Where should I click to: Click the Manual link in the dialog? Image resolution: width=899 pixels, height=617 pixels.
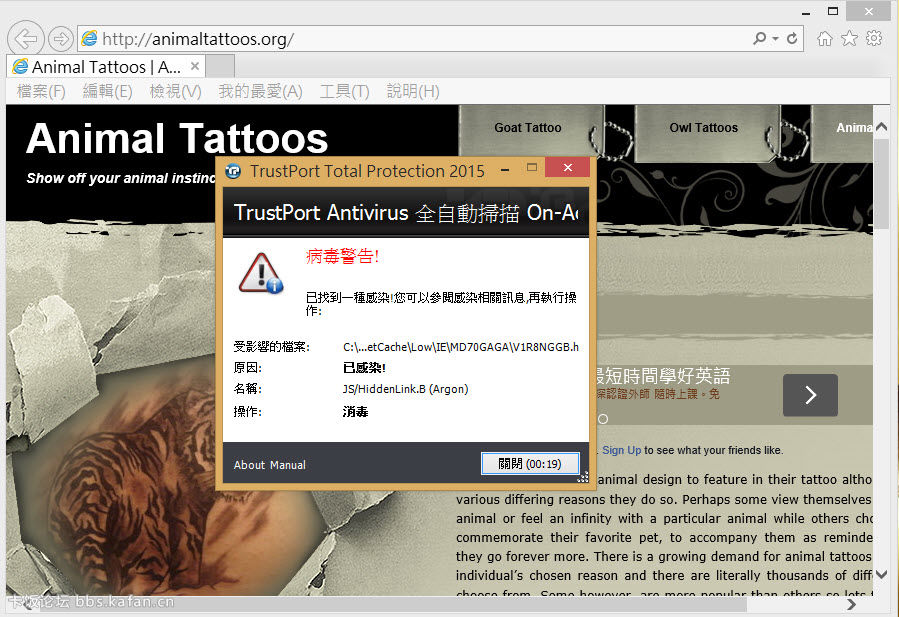tap(288, 465)
